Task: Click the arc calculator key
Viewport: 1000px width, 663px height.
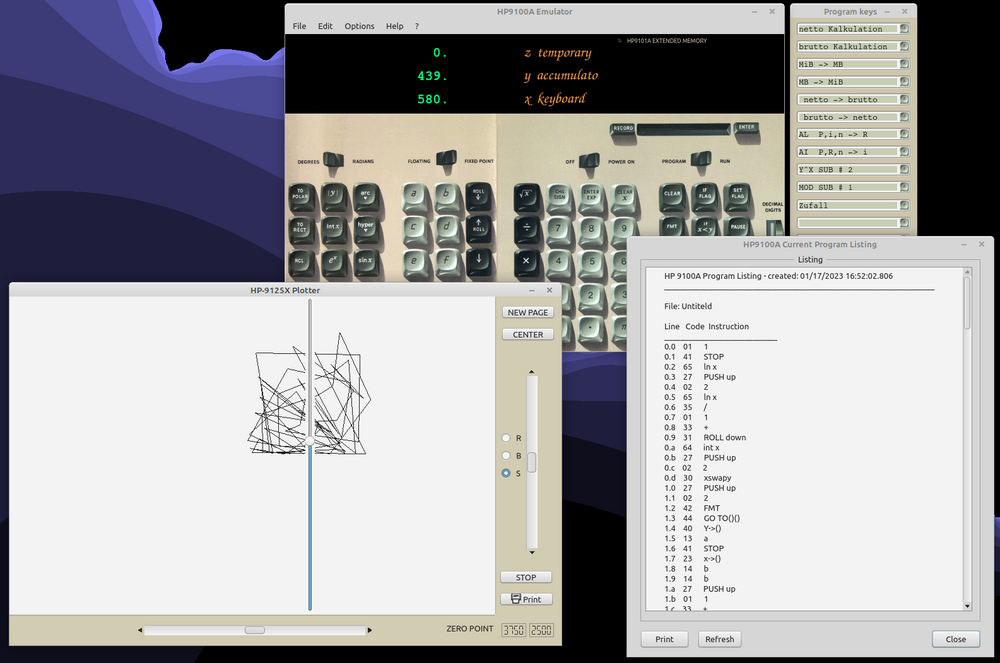Action: pyautogui.click(x=366, y=196)
